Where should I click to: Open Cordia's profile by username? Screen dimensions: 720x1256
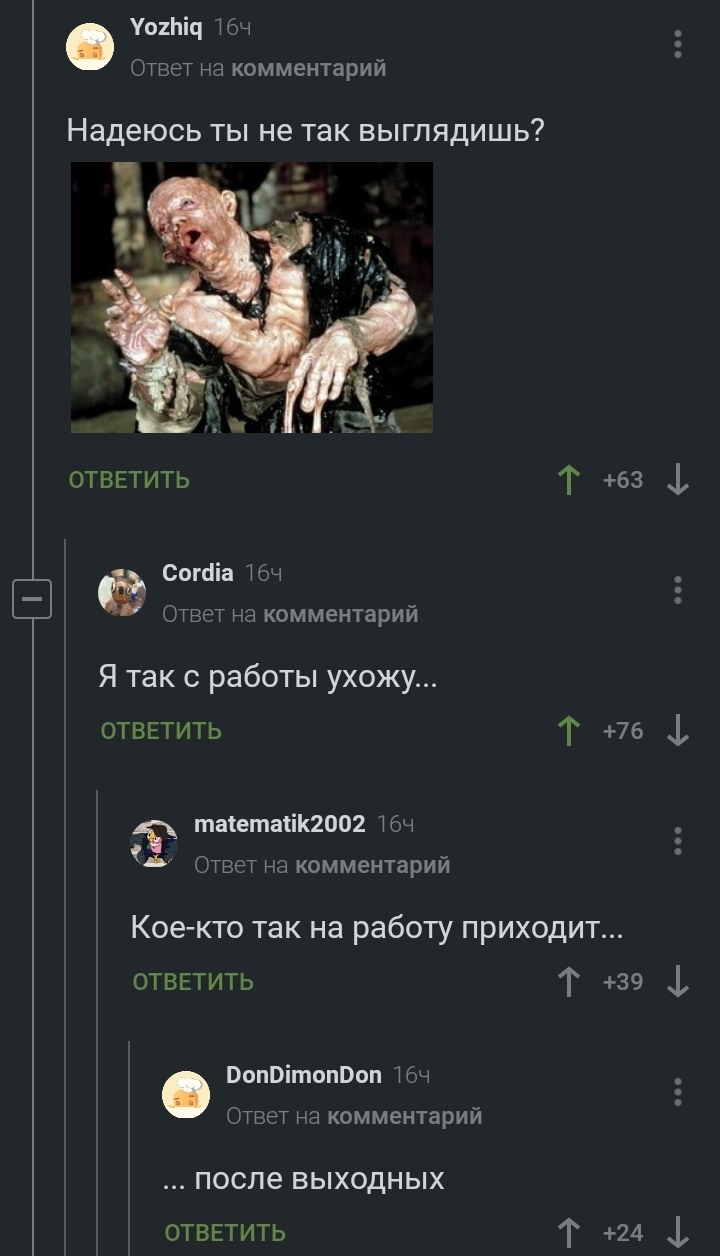[198, 573]
